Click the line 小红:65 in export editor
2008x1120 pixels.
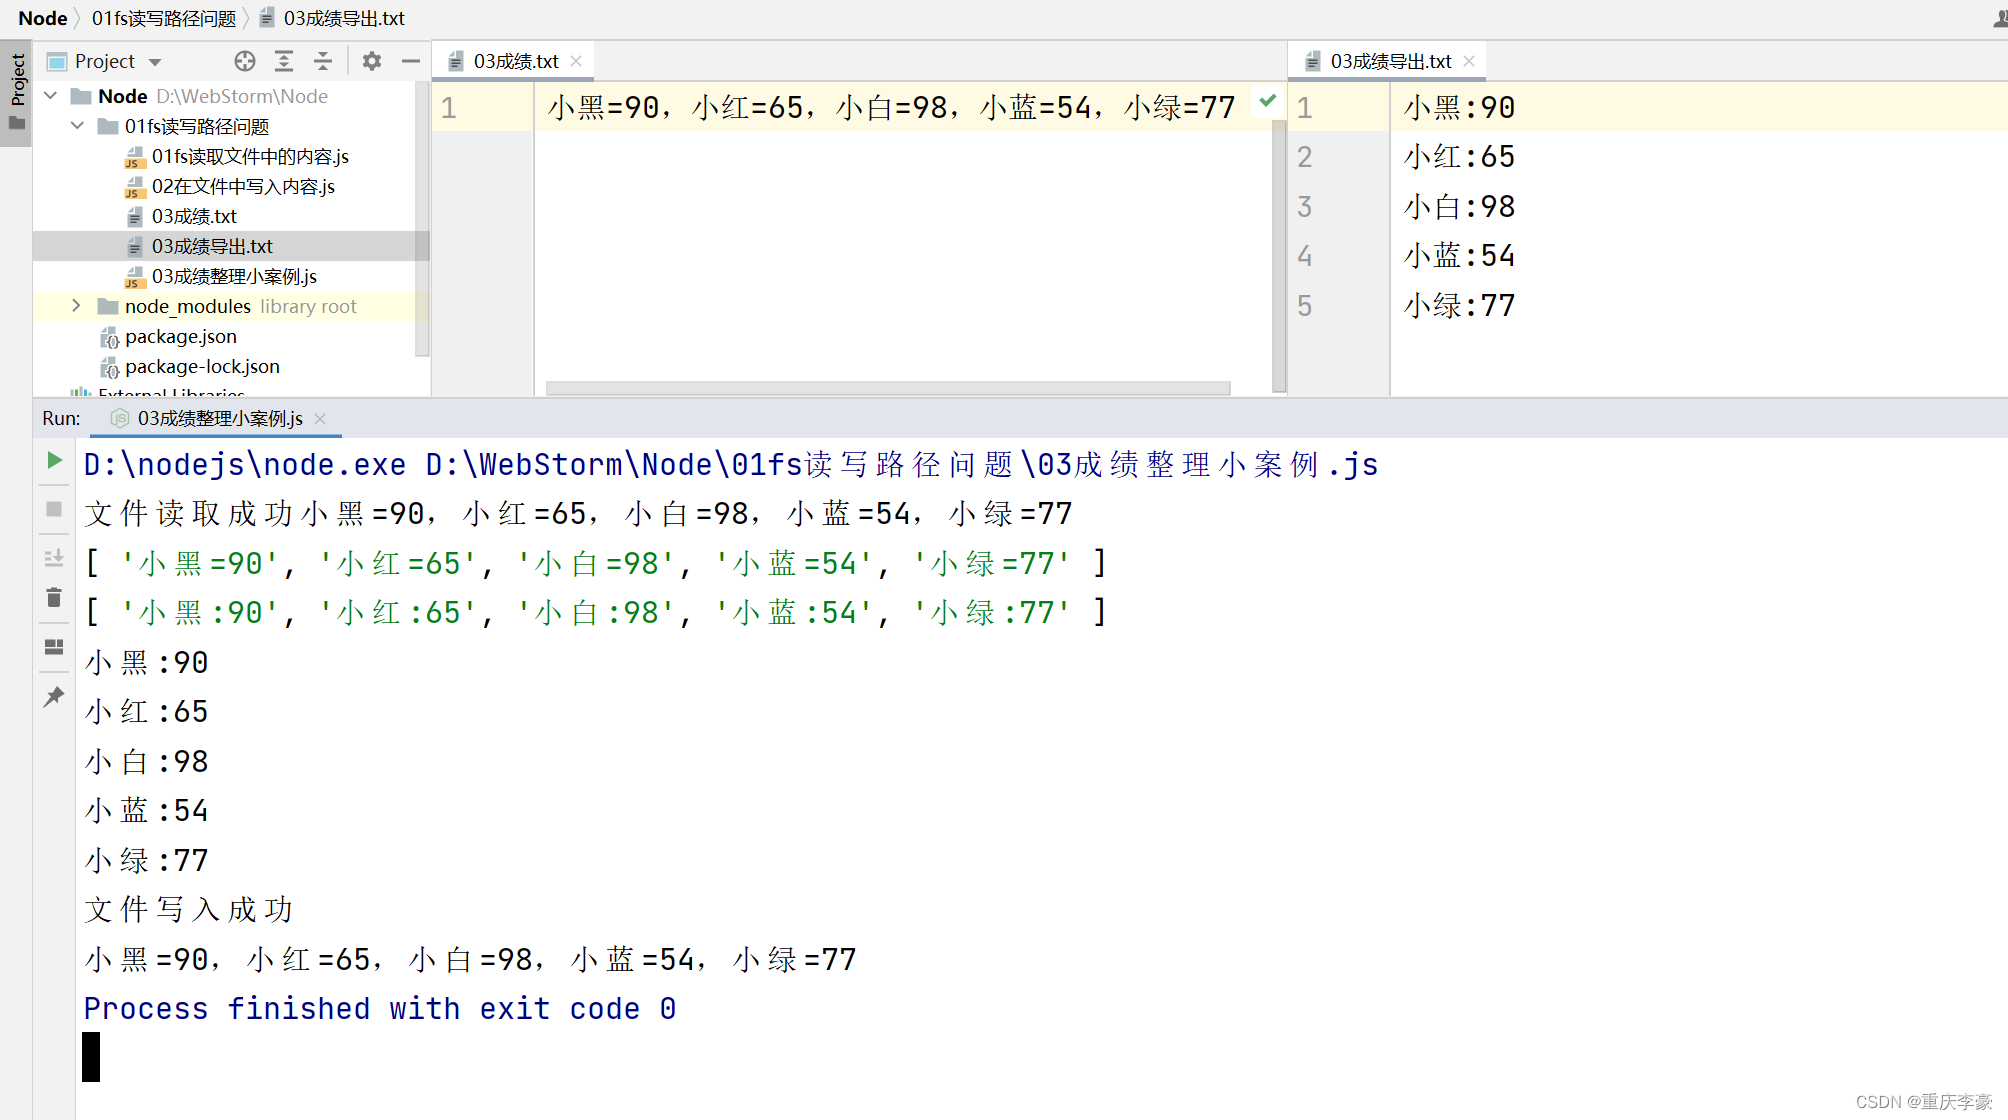tap(1459, 156)
